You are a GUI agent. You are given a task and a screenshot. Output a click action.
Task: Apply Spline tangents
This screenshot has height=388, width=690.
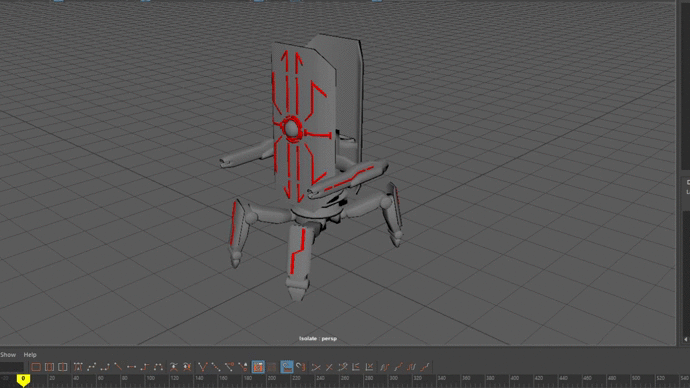click(x=92, y=367)
